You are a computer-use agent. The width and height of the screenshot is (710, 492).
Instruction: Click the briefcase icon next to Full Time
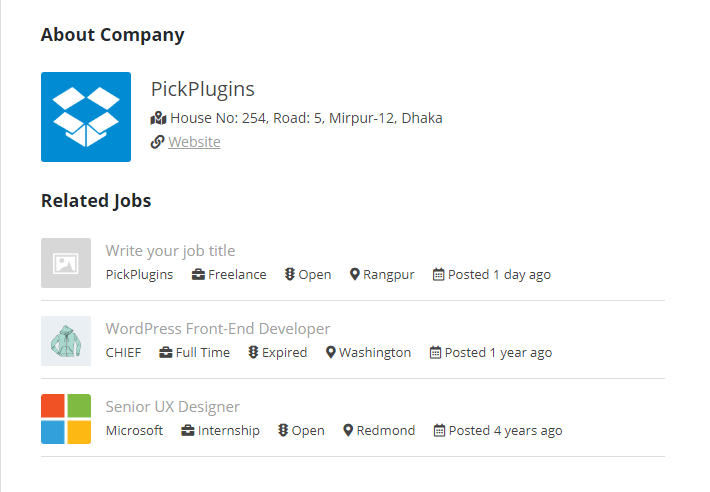166,352
